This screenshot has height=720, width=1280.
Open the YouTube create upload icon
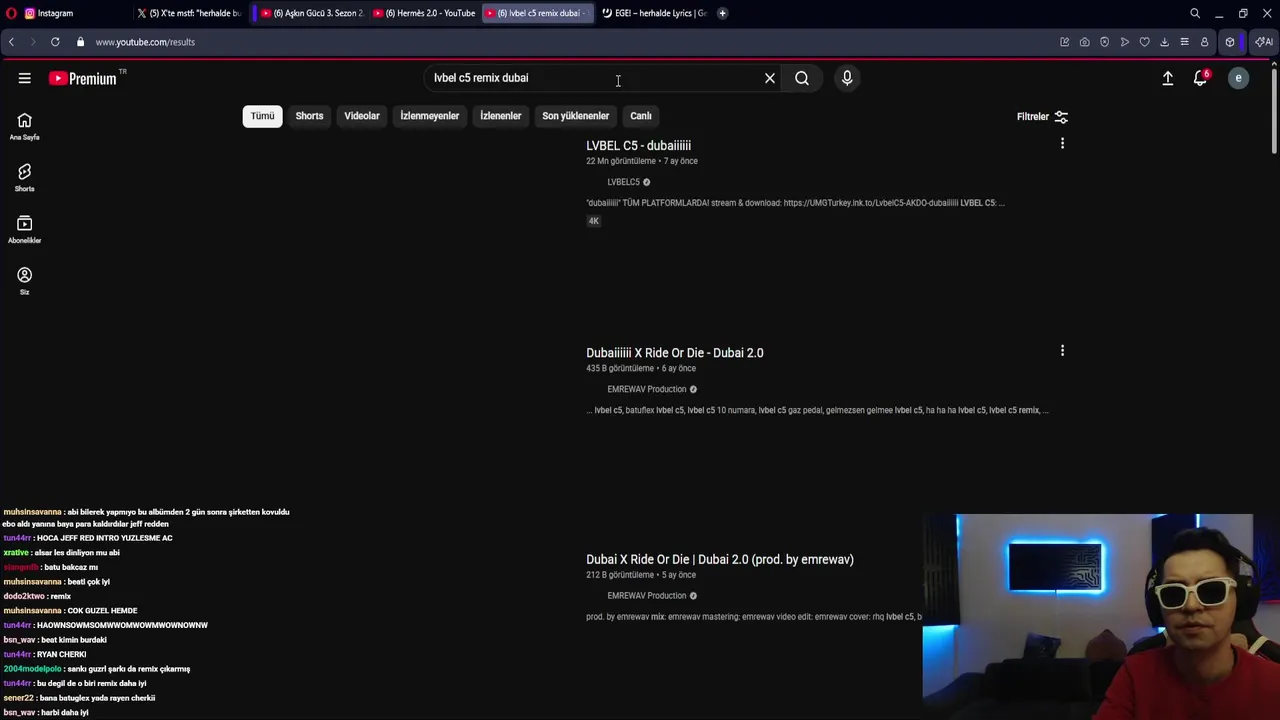point(1167,78)
